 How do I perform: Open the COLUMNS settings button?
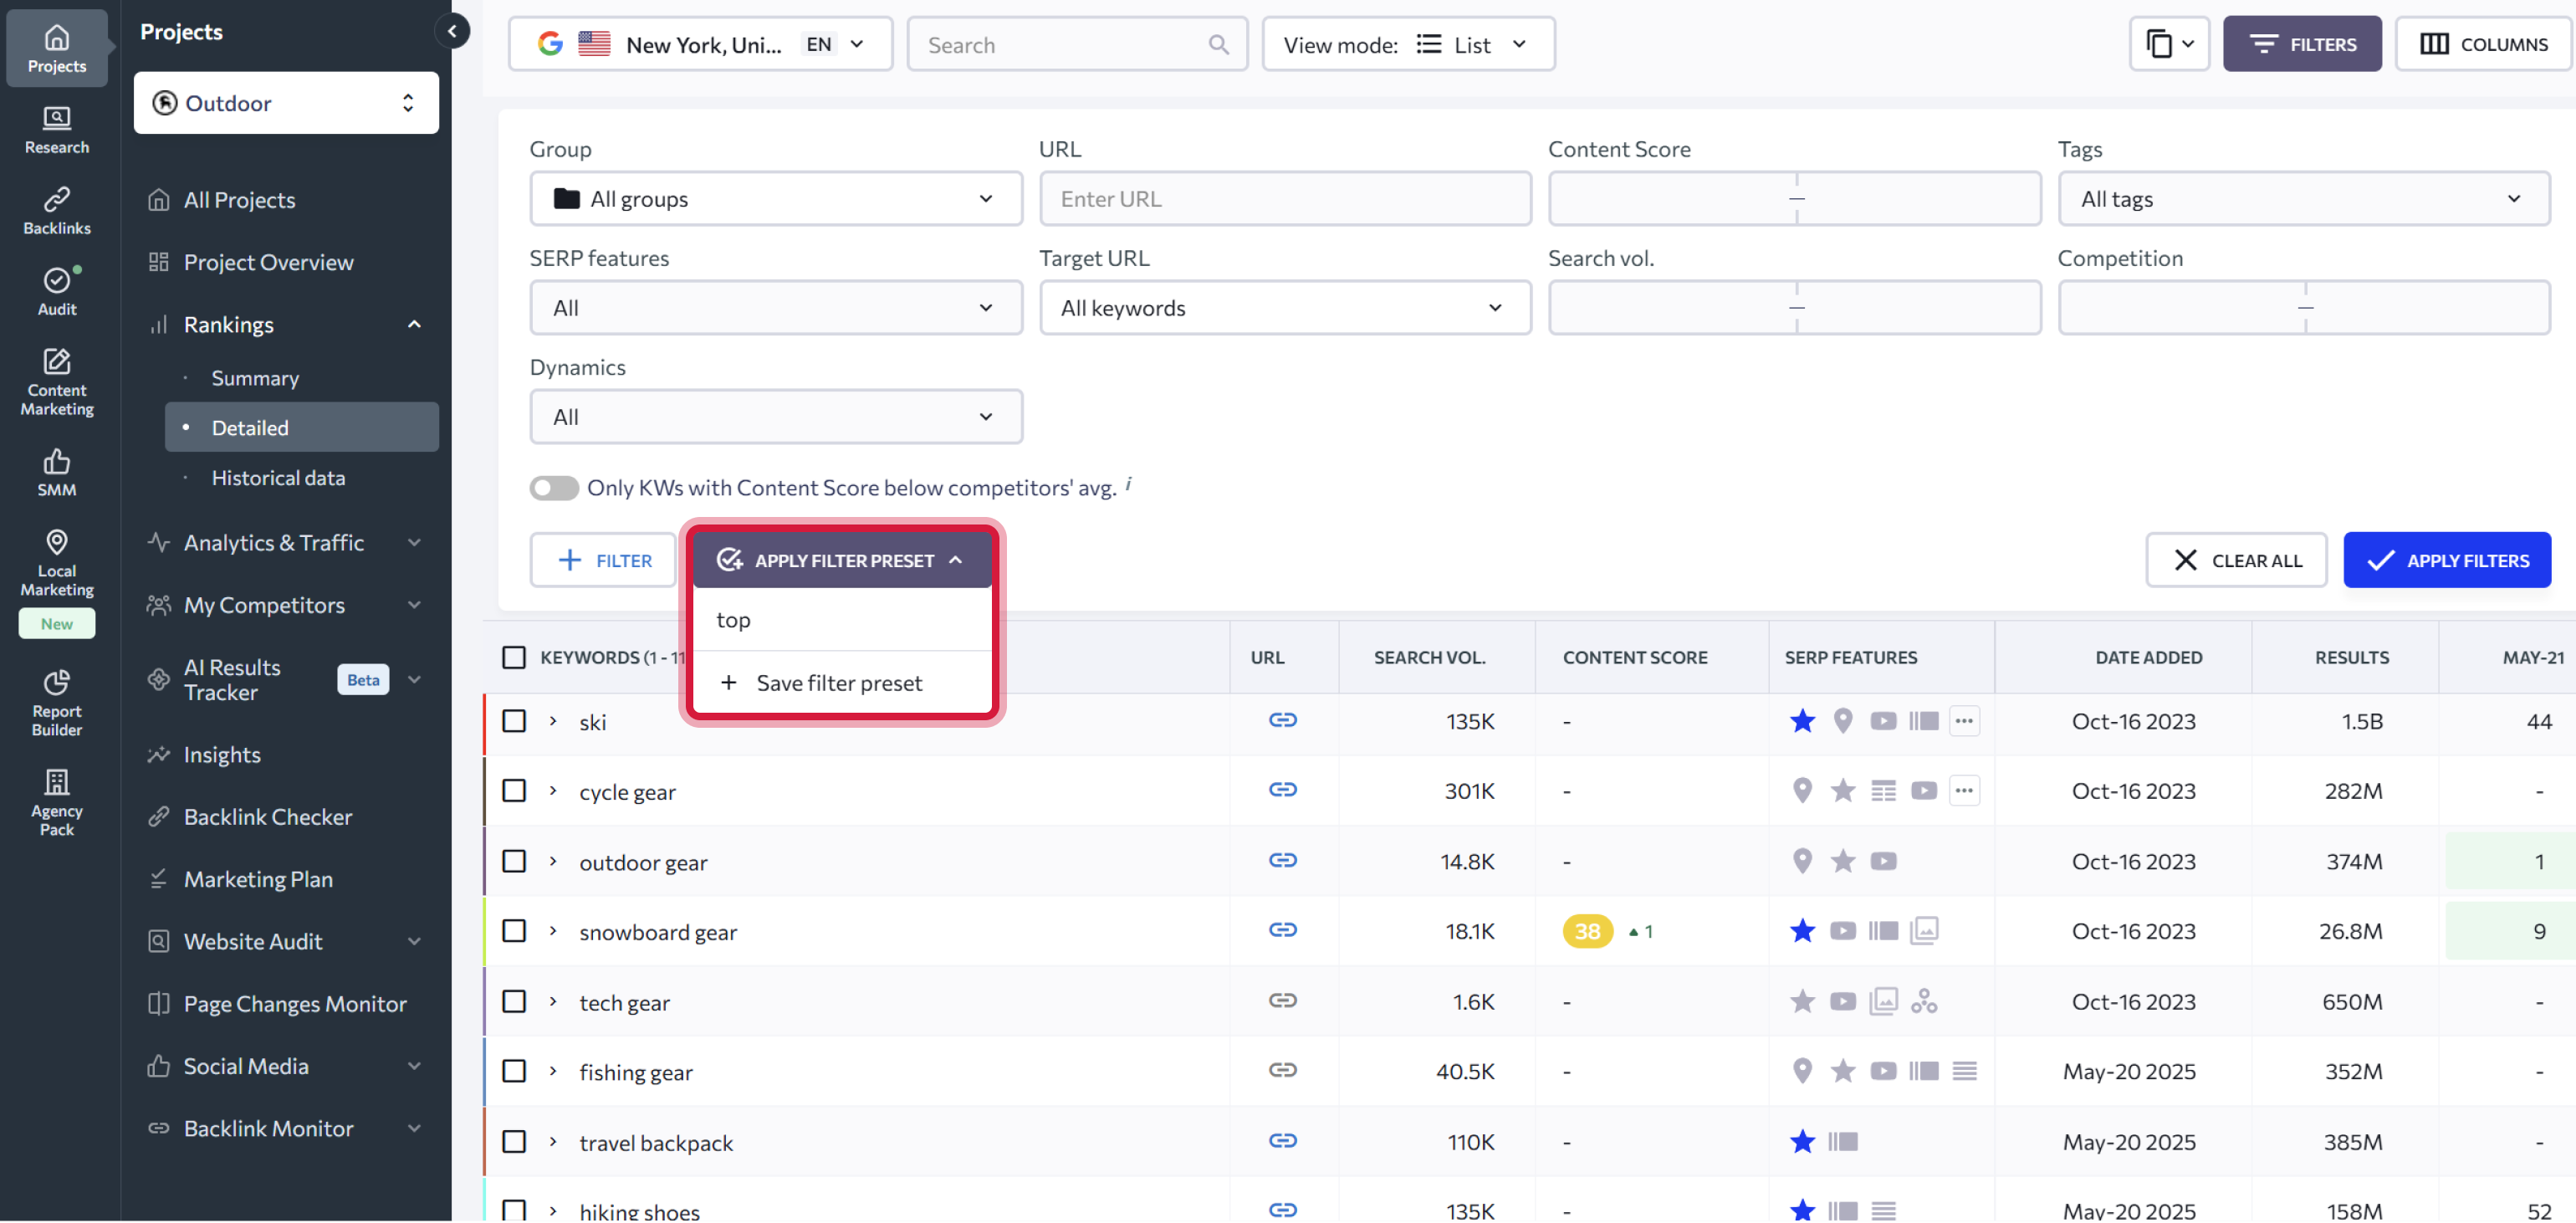2484,44
